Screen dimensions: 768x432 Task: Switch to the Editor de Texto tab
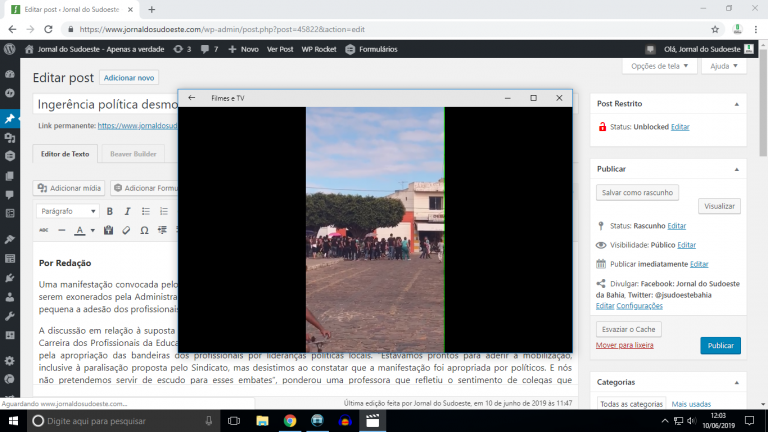[x=65, y=154]
